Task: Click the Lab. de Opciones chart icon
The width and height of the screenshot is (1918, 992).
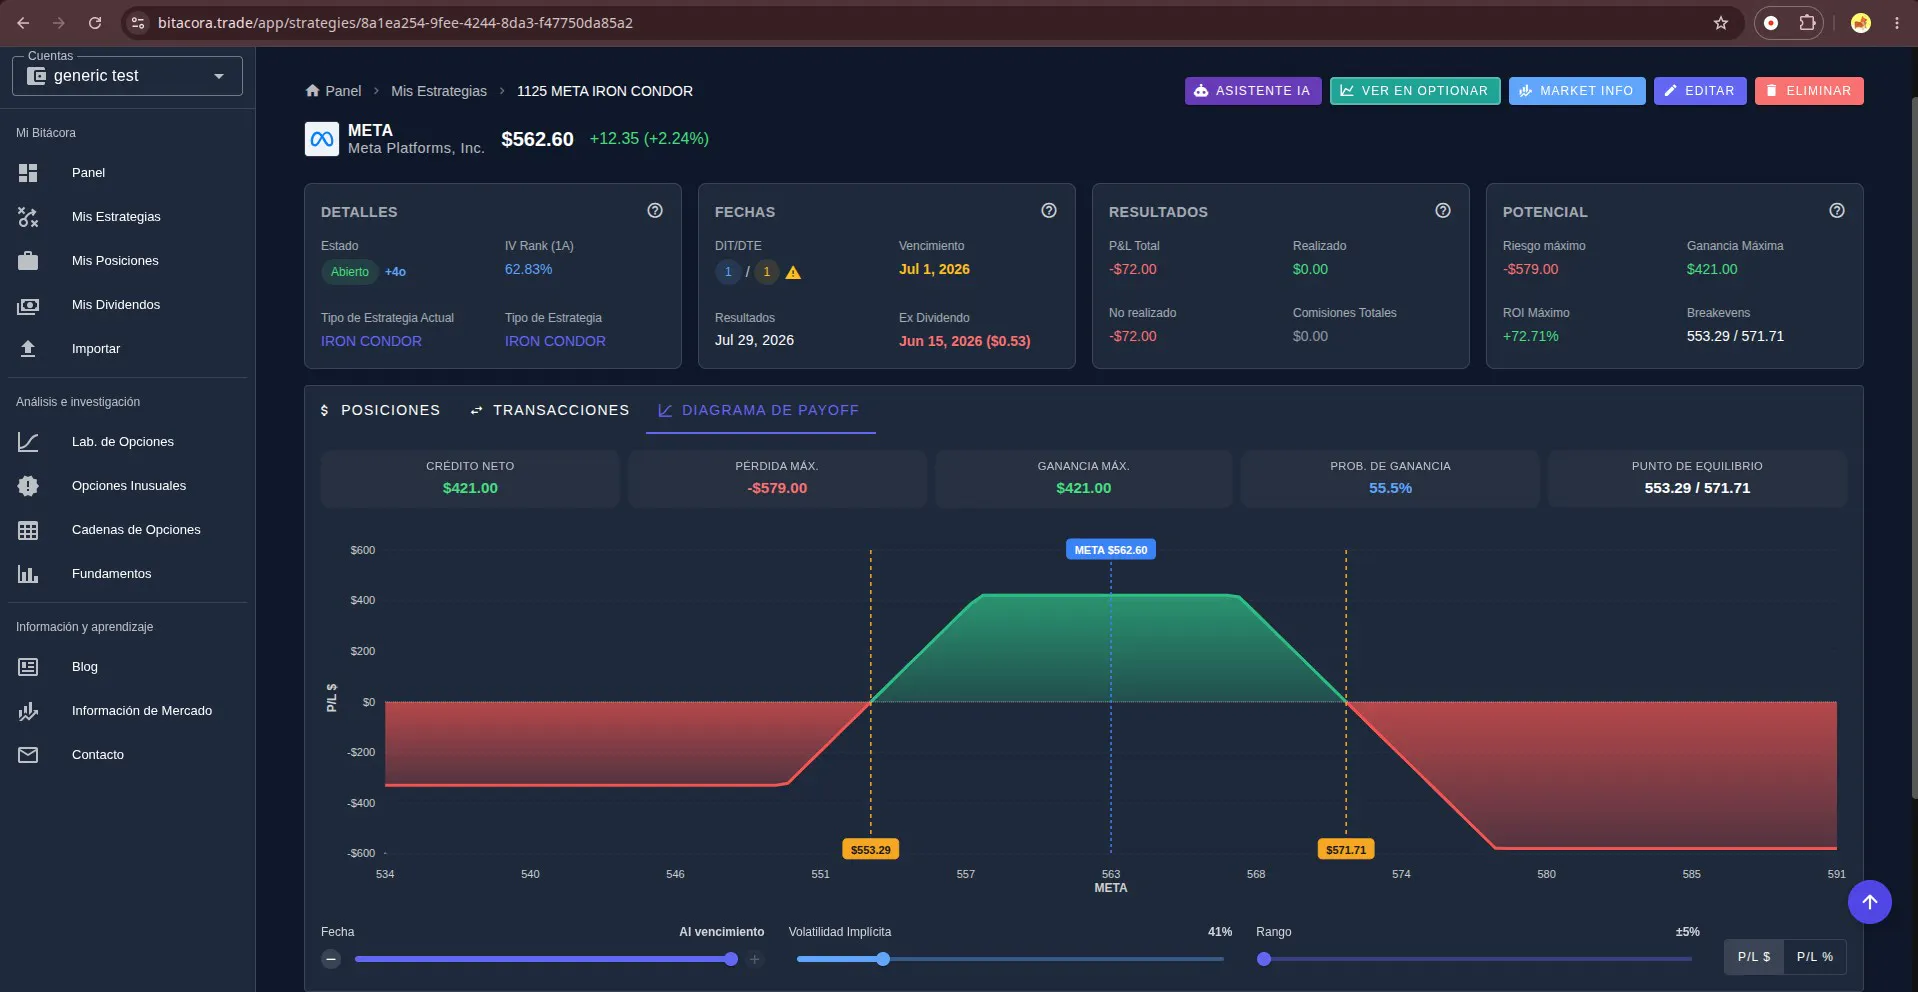Action: coord(28,442)
